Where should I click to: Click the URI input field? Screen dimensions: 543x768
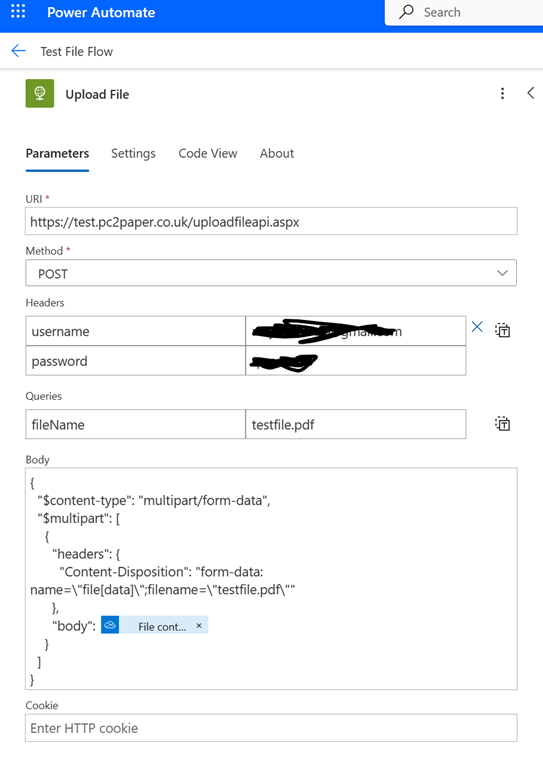pyautogui.click(x=271, y=221)
